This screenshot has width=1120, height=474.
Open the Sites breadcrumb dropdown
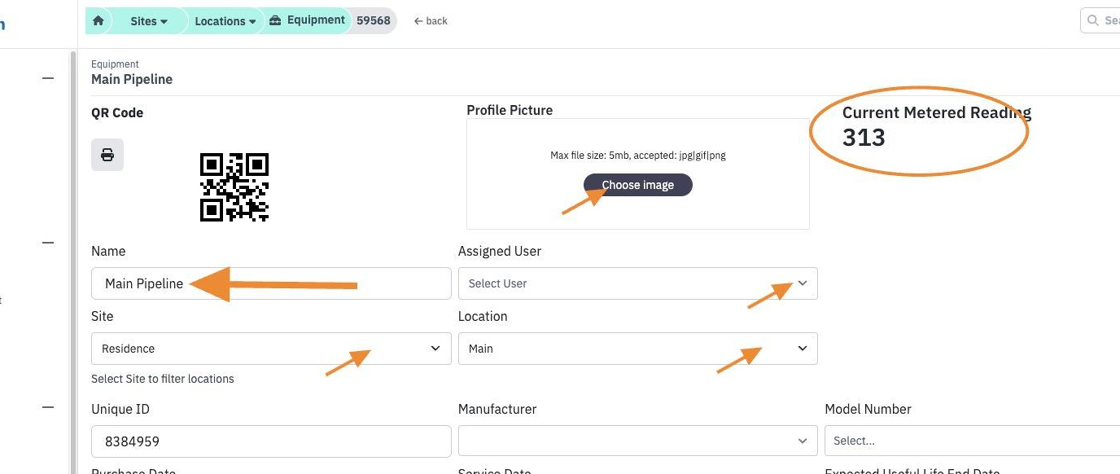[149, 21]
